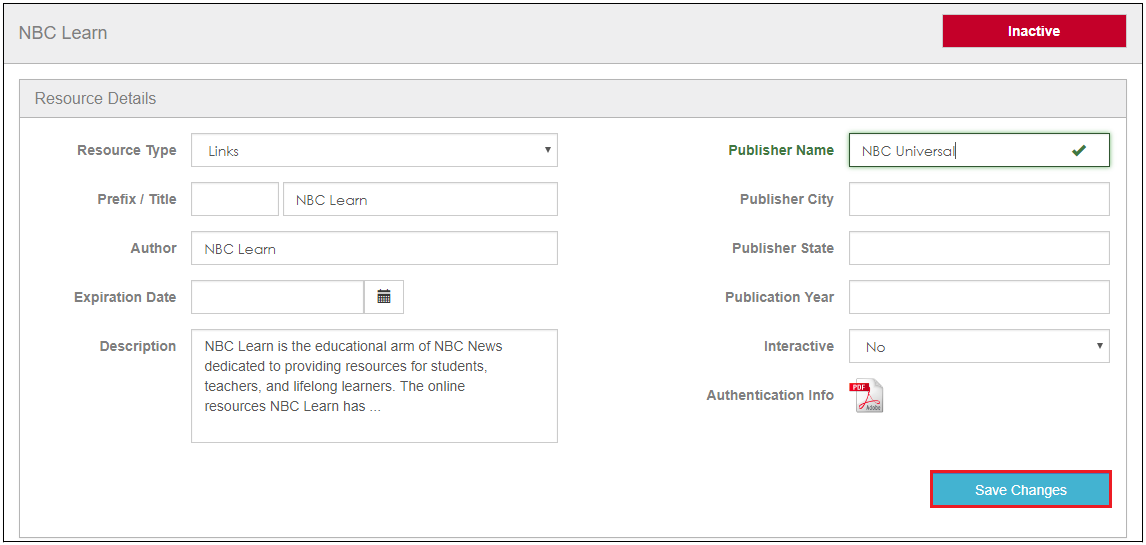Image resolution: width=1146 pixels, height=545 pixels.
Task: Focus the Prefix input box
Action: [235, 199]
